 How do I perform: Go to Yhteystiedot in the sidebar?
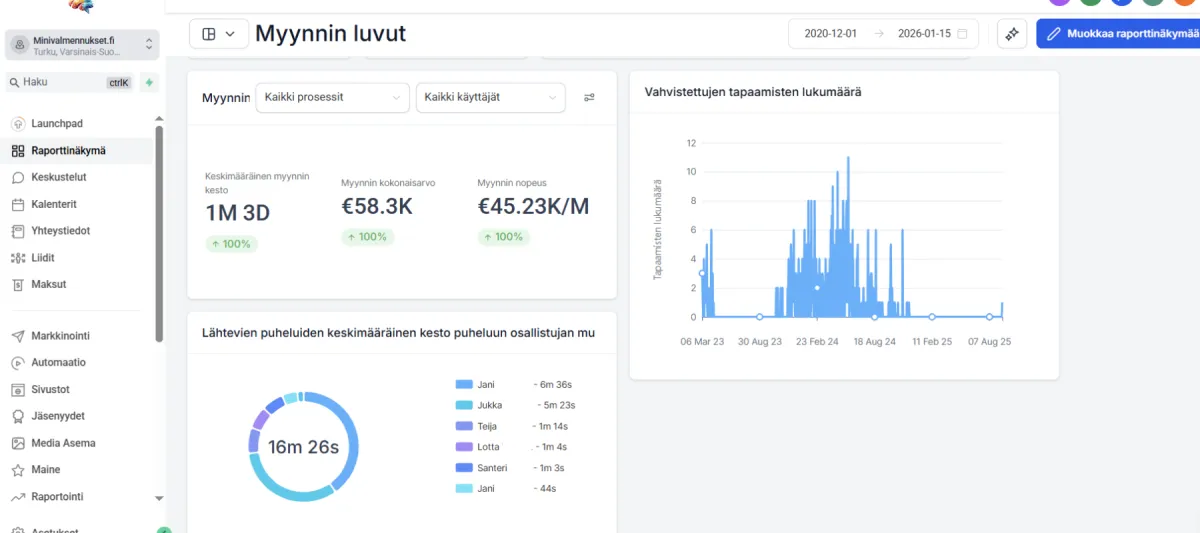point(61,231)
